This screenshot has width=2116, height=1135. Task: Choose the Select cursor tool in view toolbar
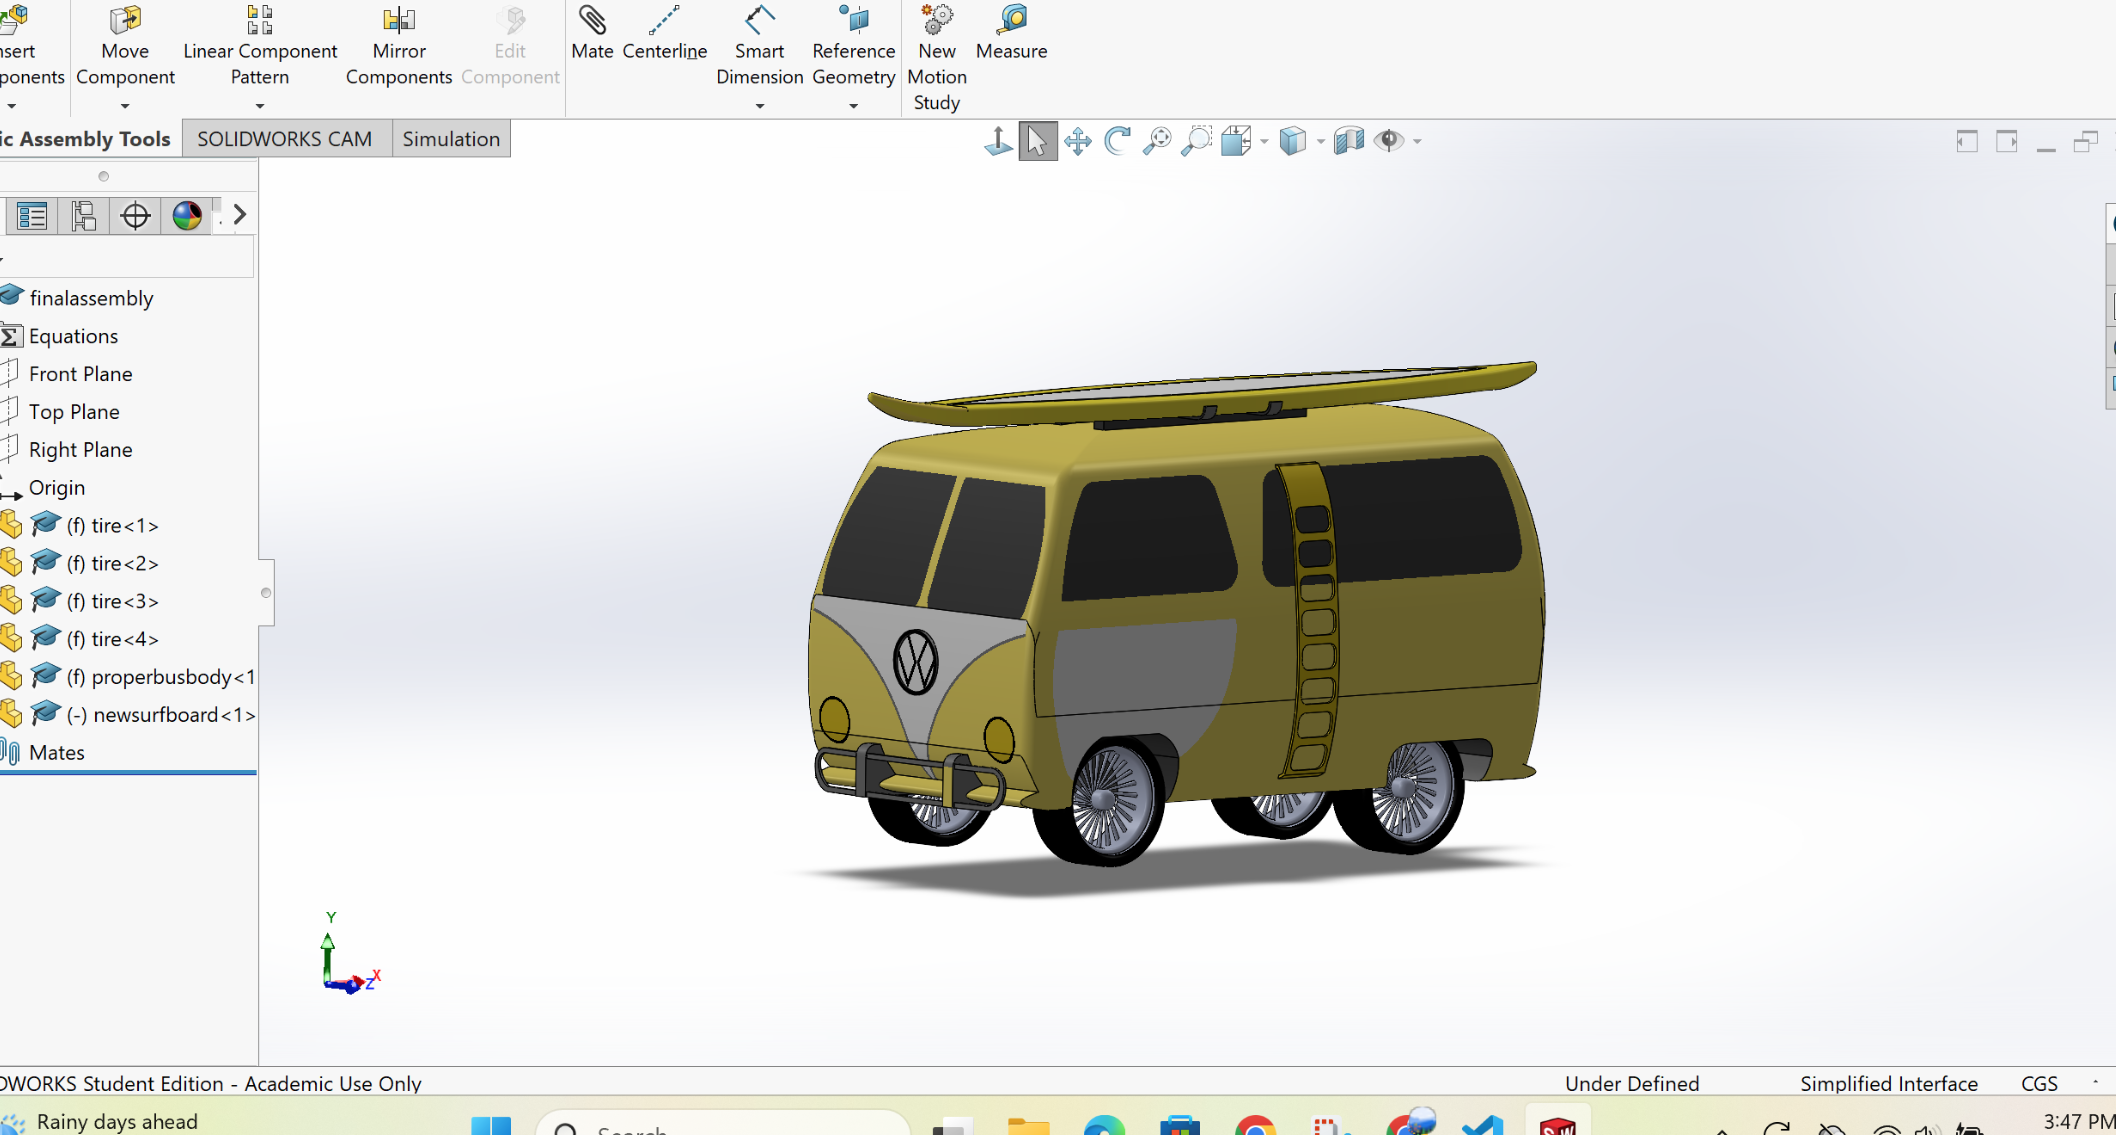click(1038, 141)
